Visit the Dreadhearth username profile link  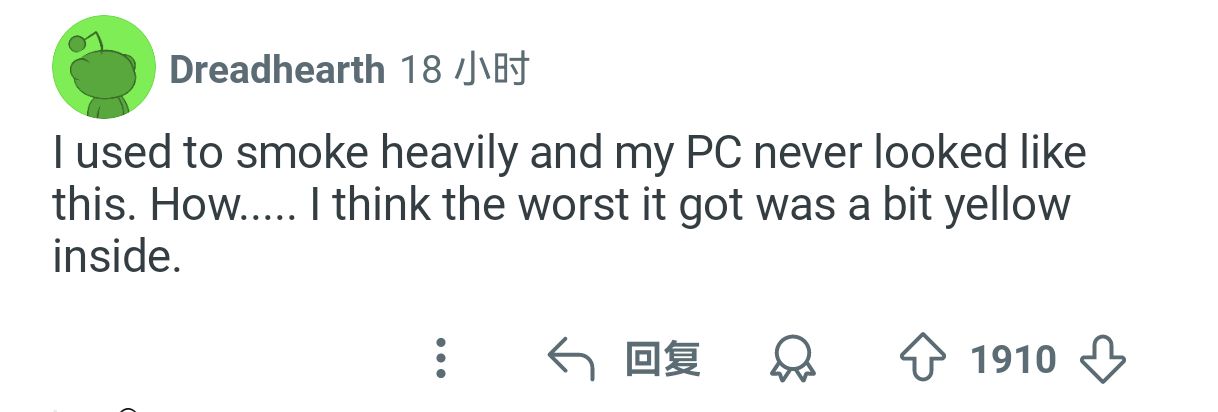point(277,70)
